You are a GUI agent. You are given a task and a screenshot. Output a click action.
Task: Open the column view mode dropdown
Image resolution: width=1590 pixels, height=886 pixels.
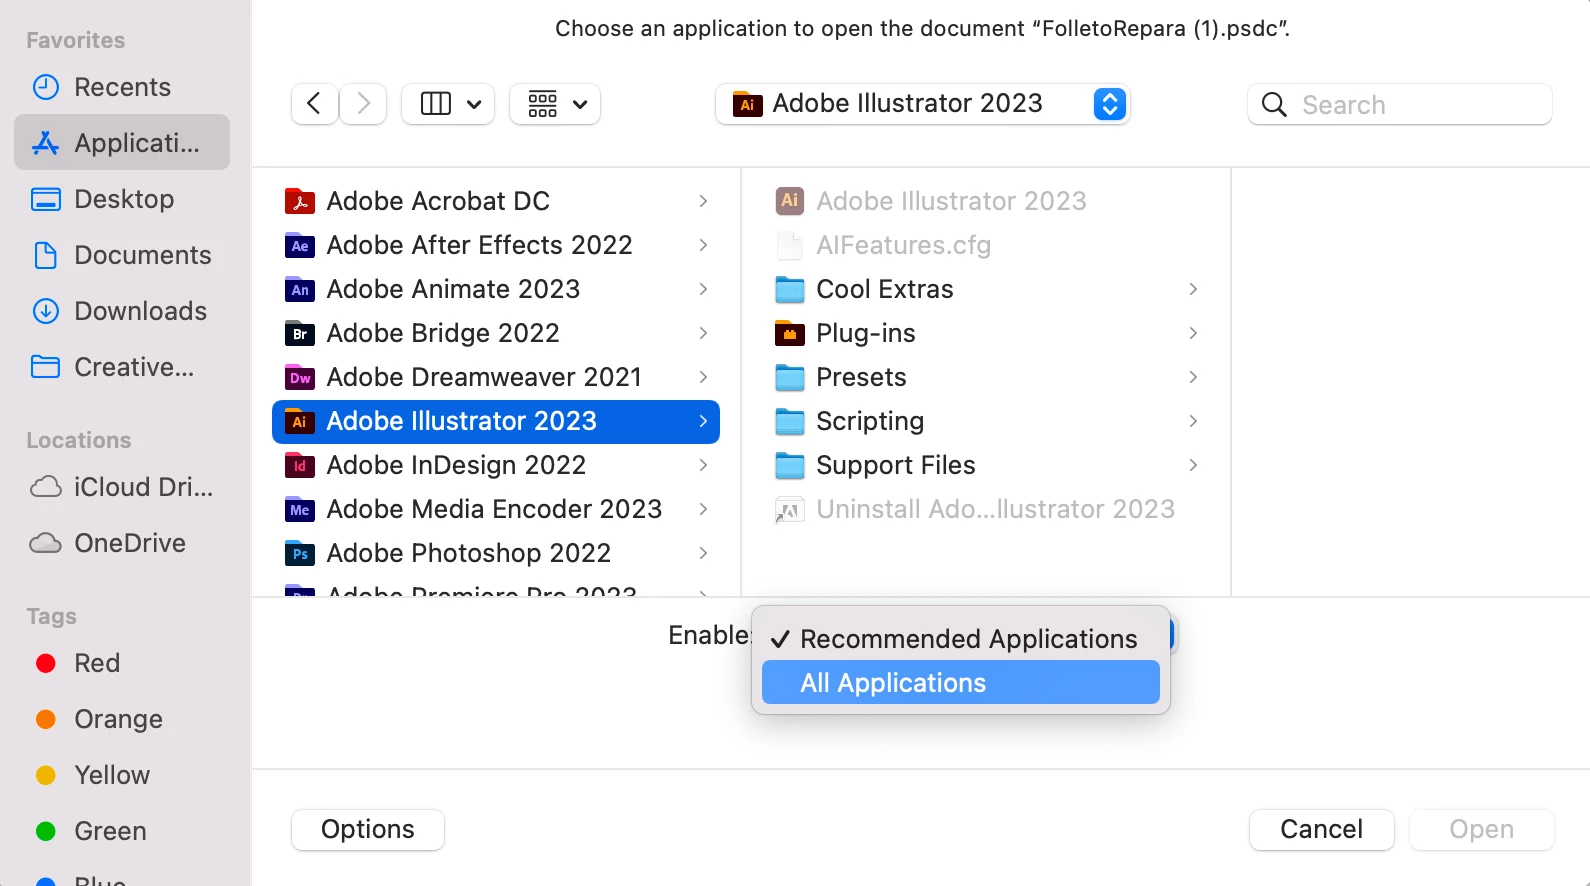[448, 104]
